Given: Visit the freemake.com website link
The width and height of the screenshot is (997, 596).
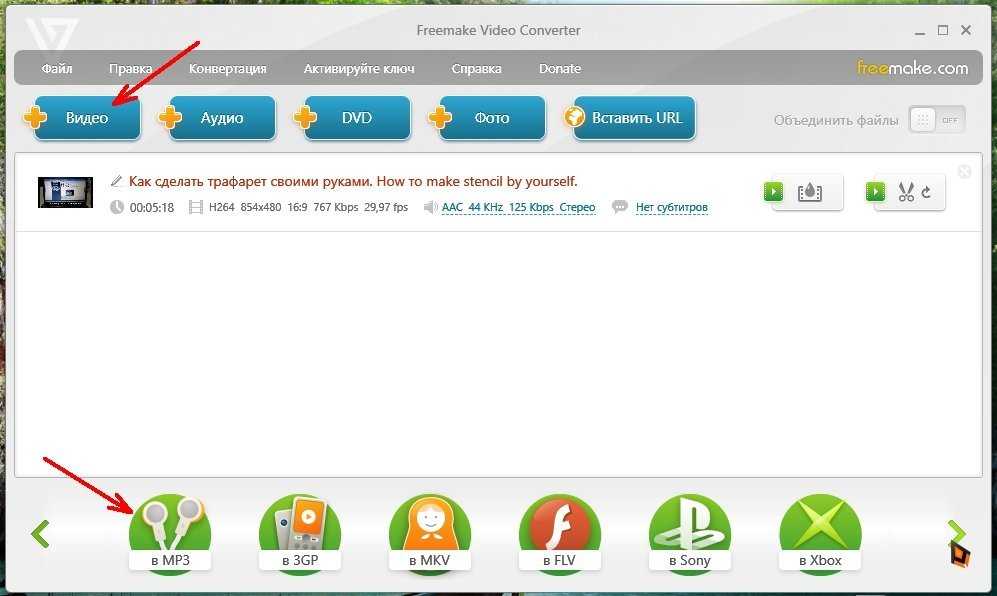Looking at the screenshot, I should coord(912,69).
